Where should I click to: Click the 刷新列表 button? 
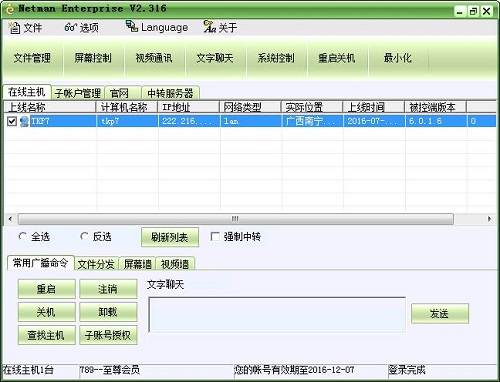click(170, 237)
